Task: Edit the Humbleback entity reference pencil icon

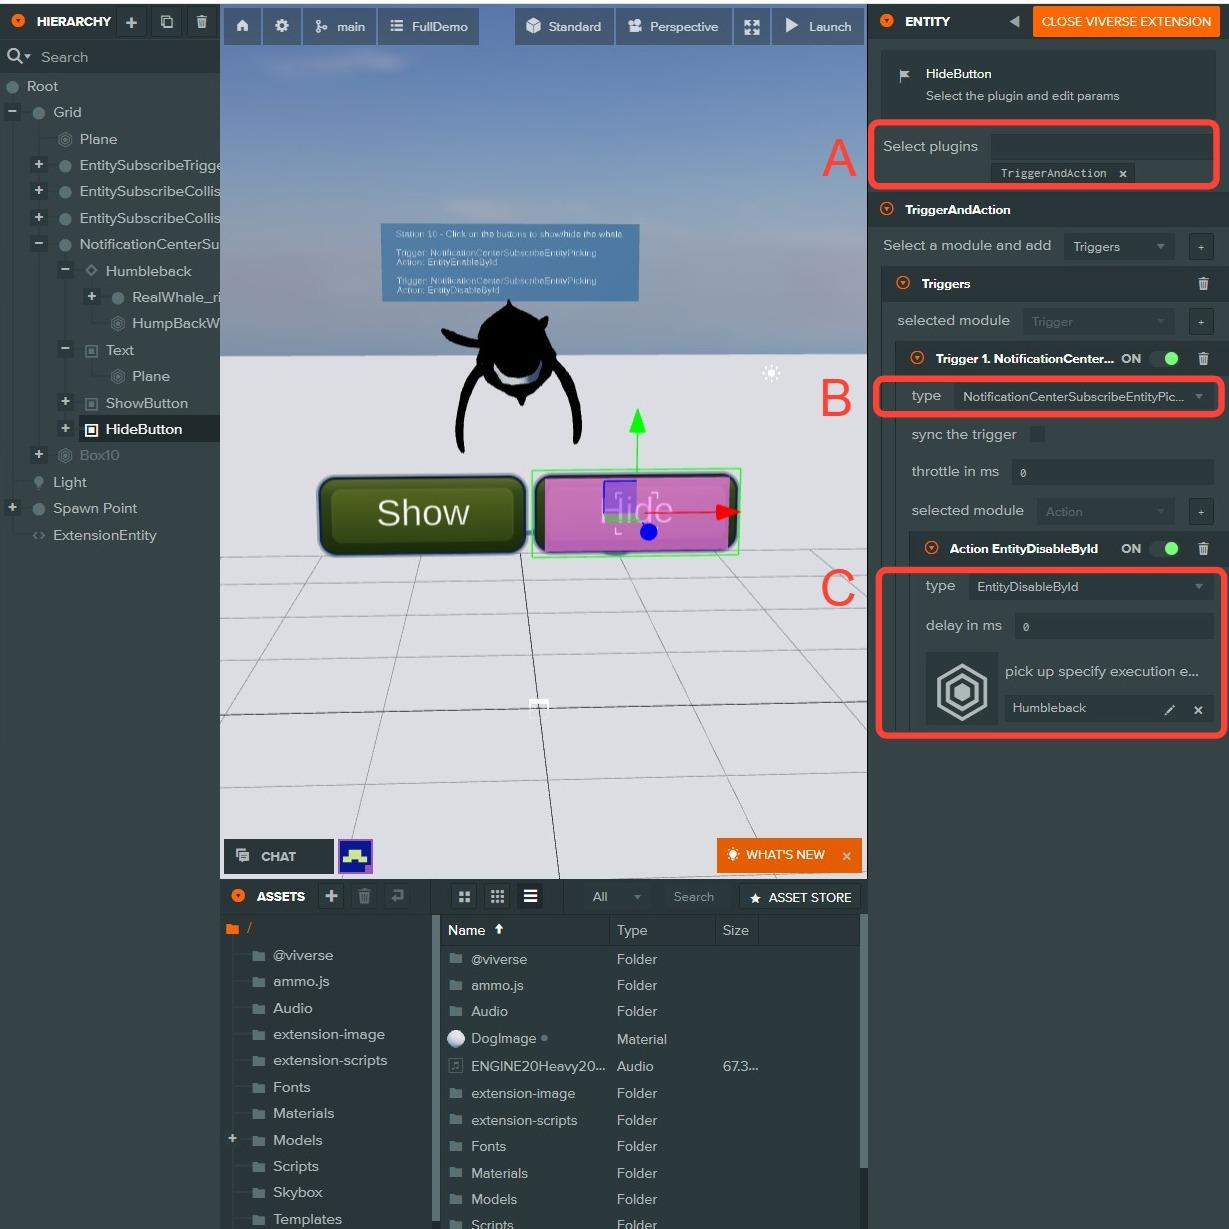Action: (1169, 709)
